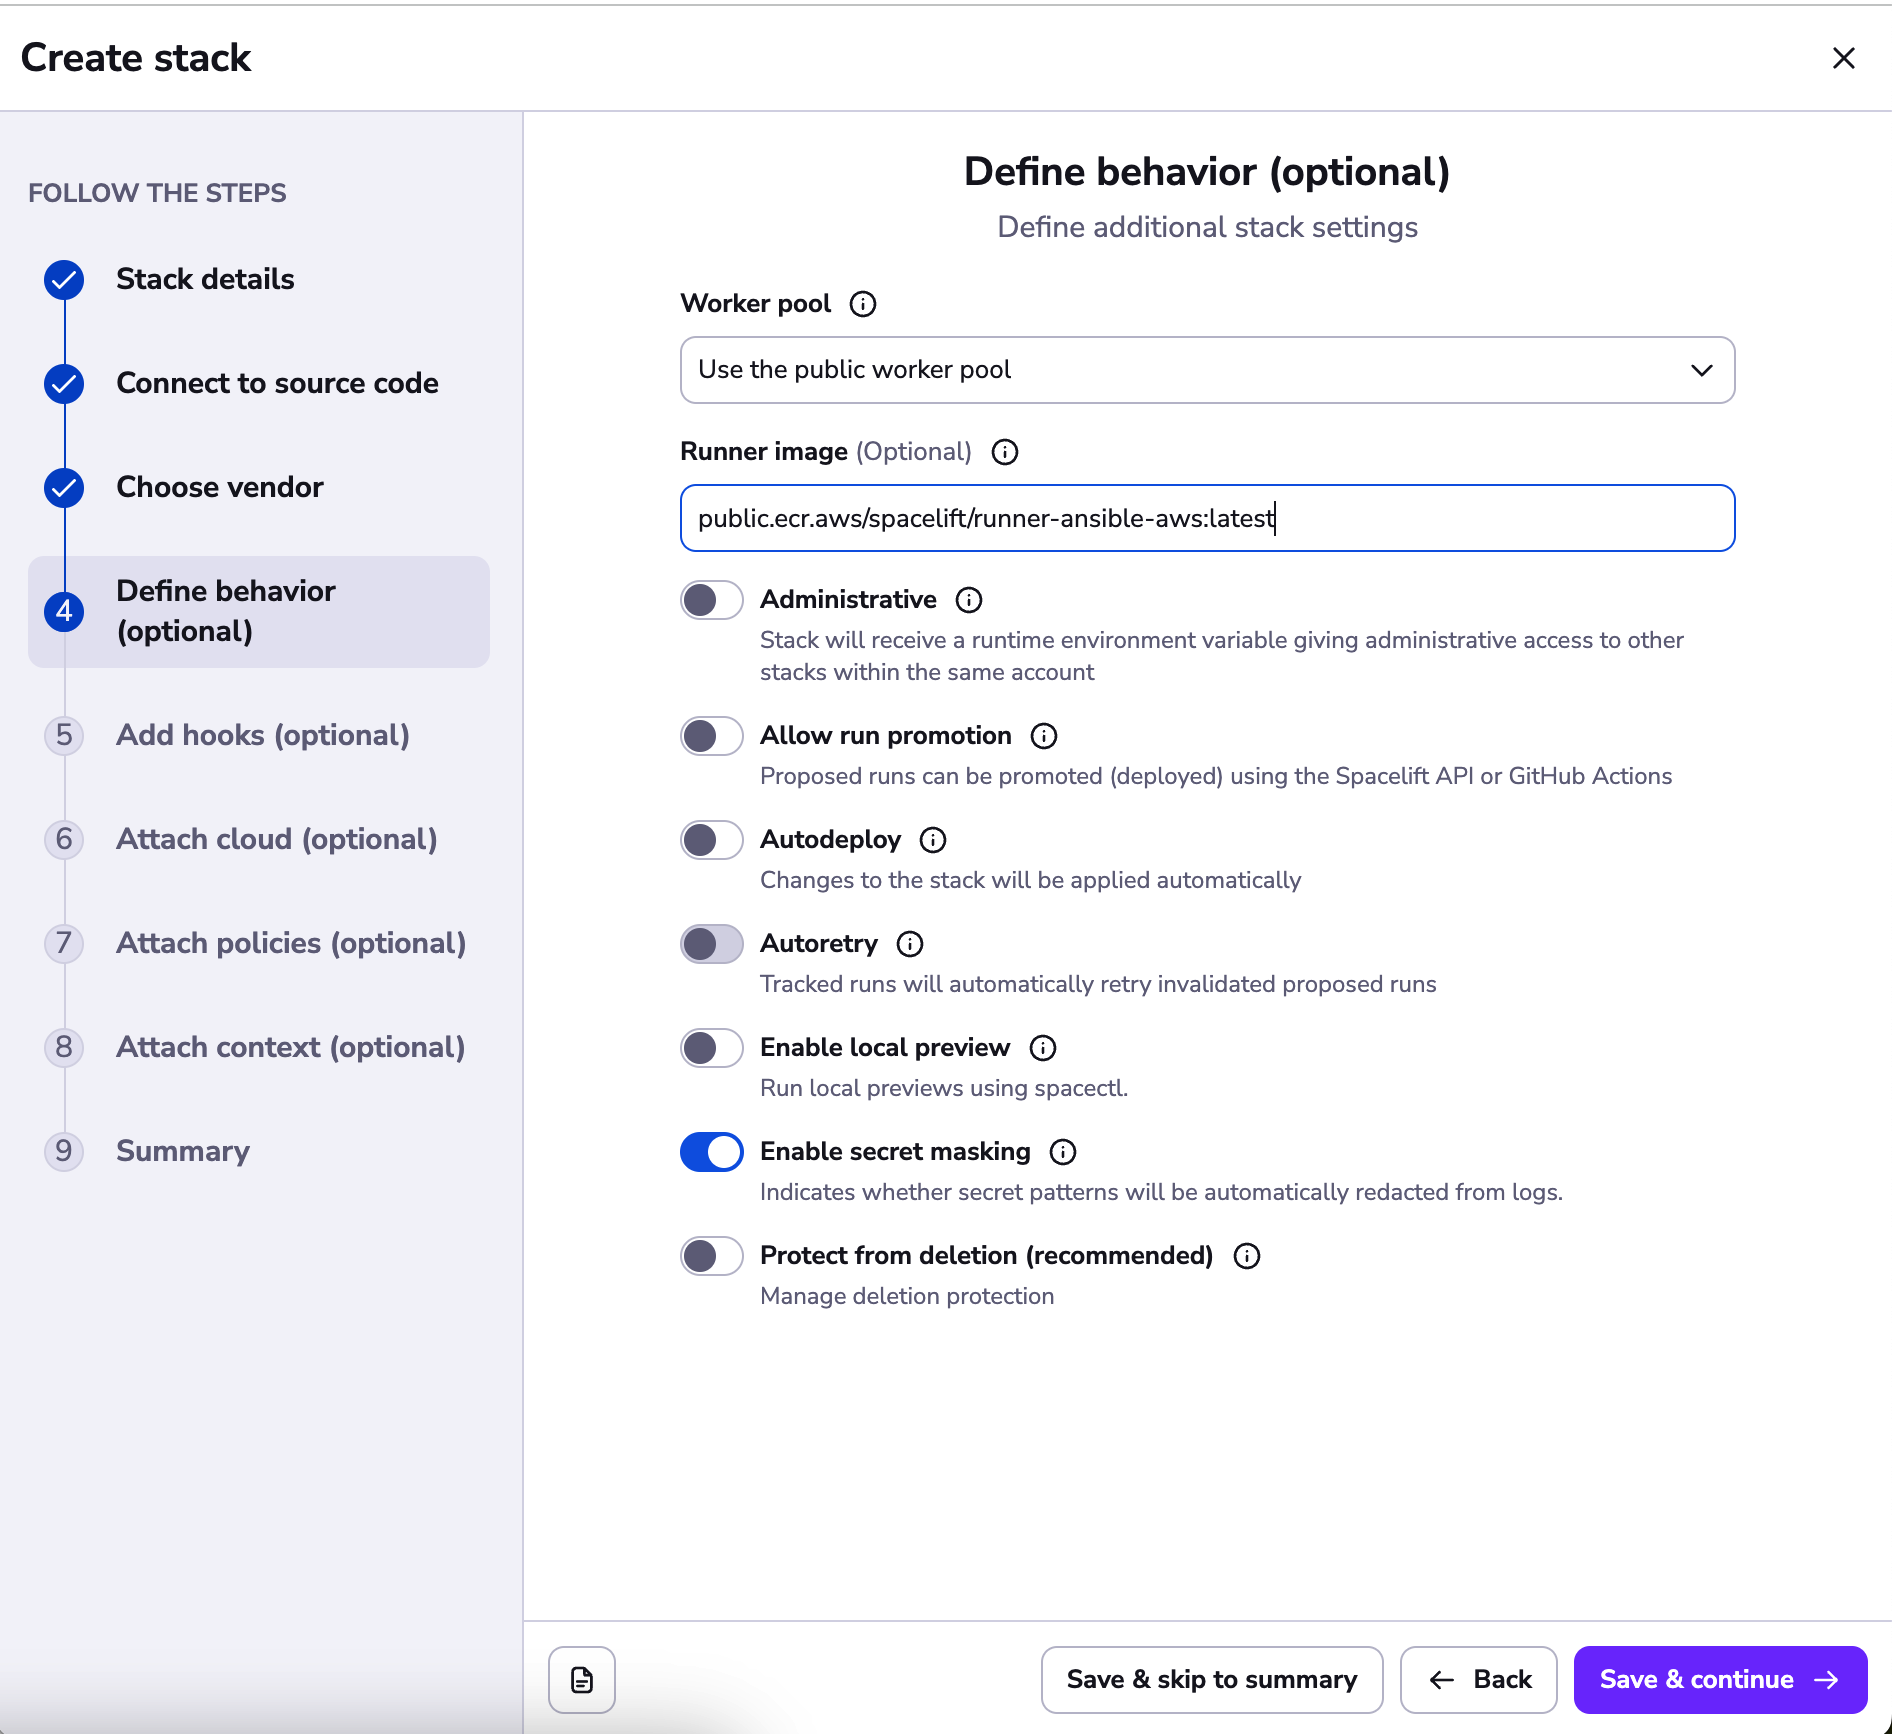Click the document icon button at bottom

[x=581, y=1680]
